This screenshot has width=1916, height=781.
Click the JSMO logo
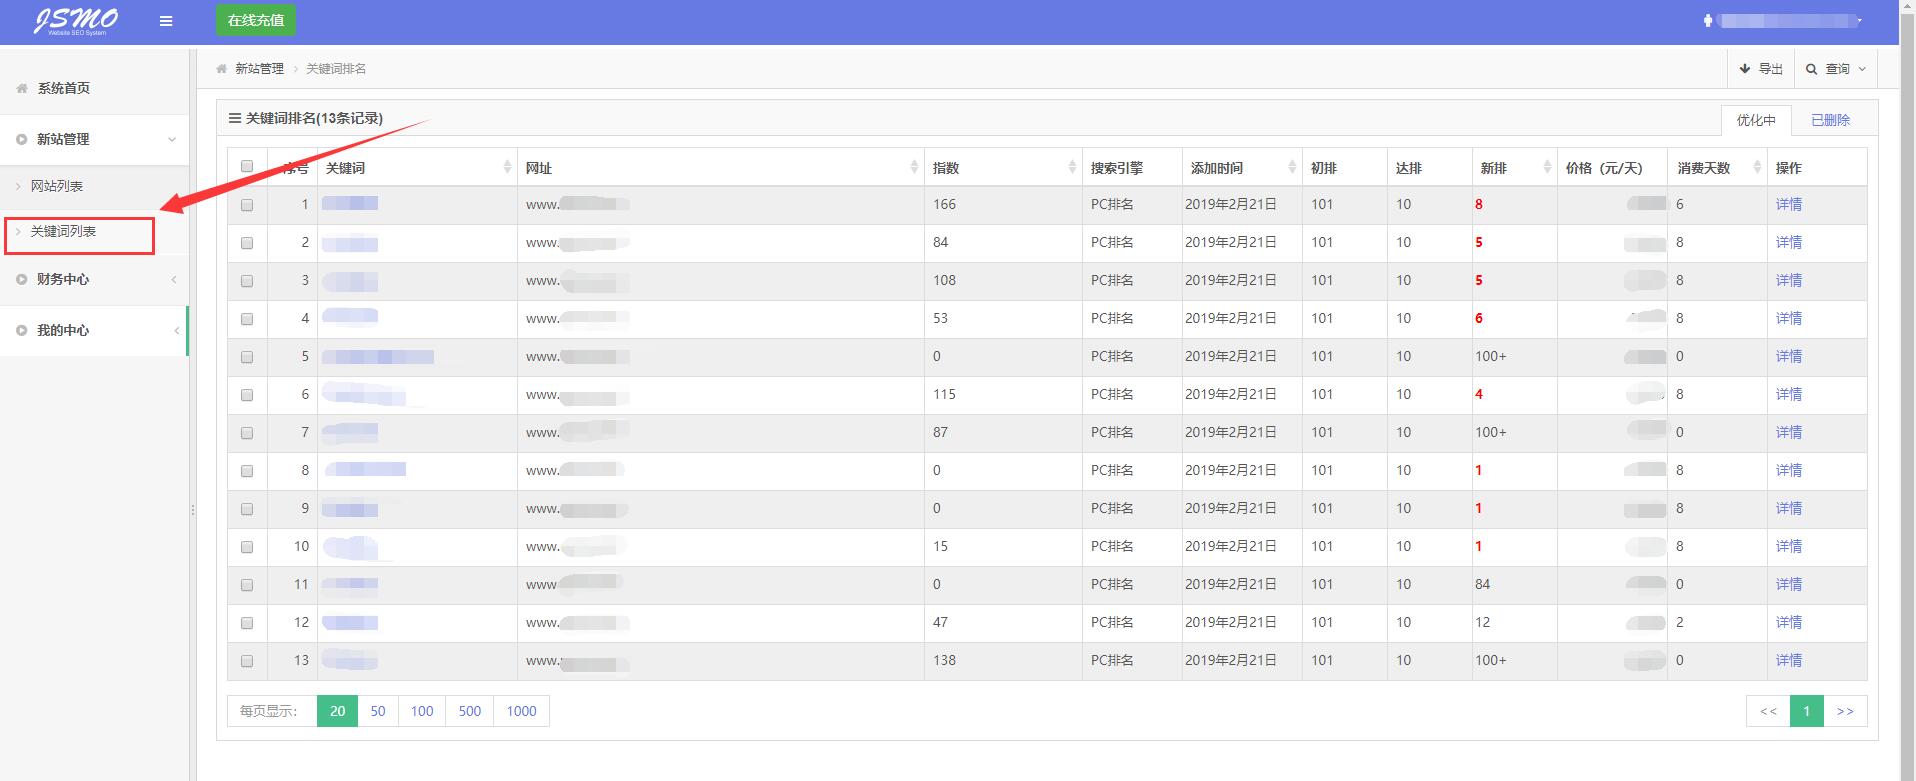tap(76, 21)
